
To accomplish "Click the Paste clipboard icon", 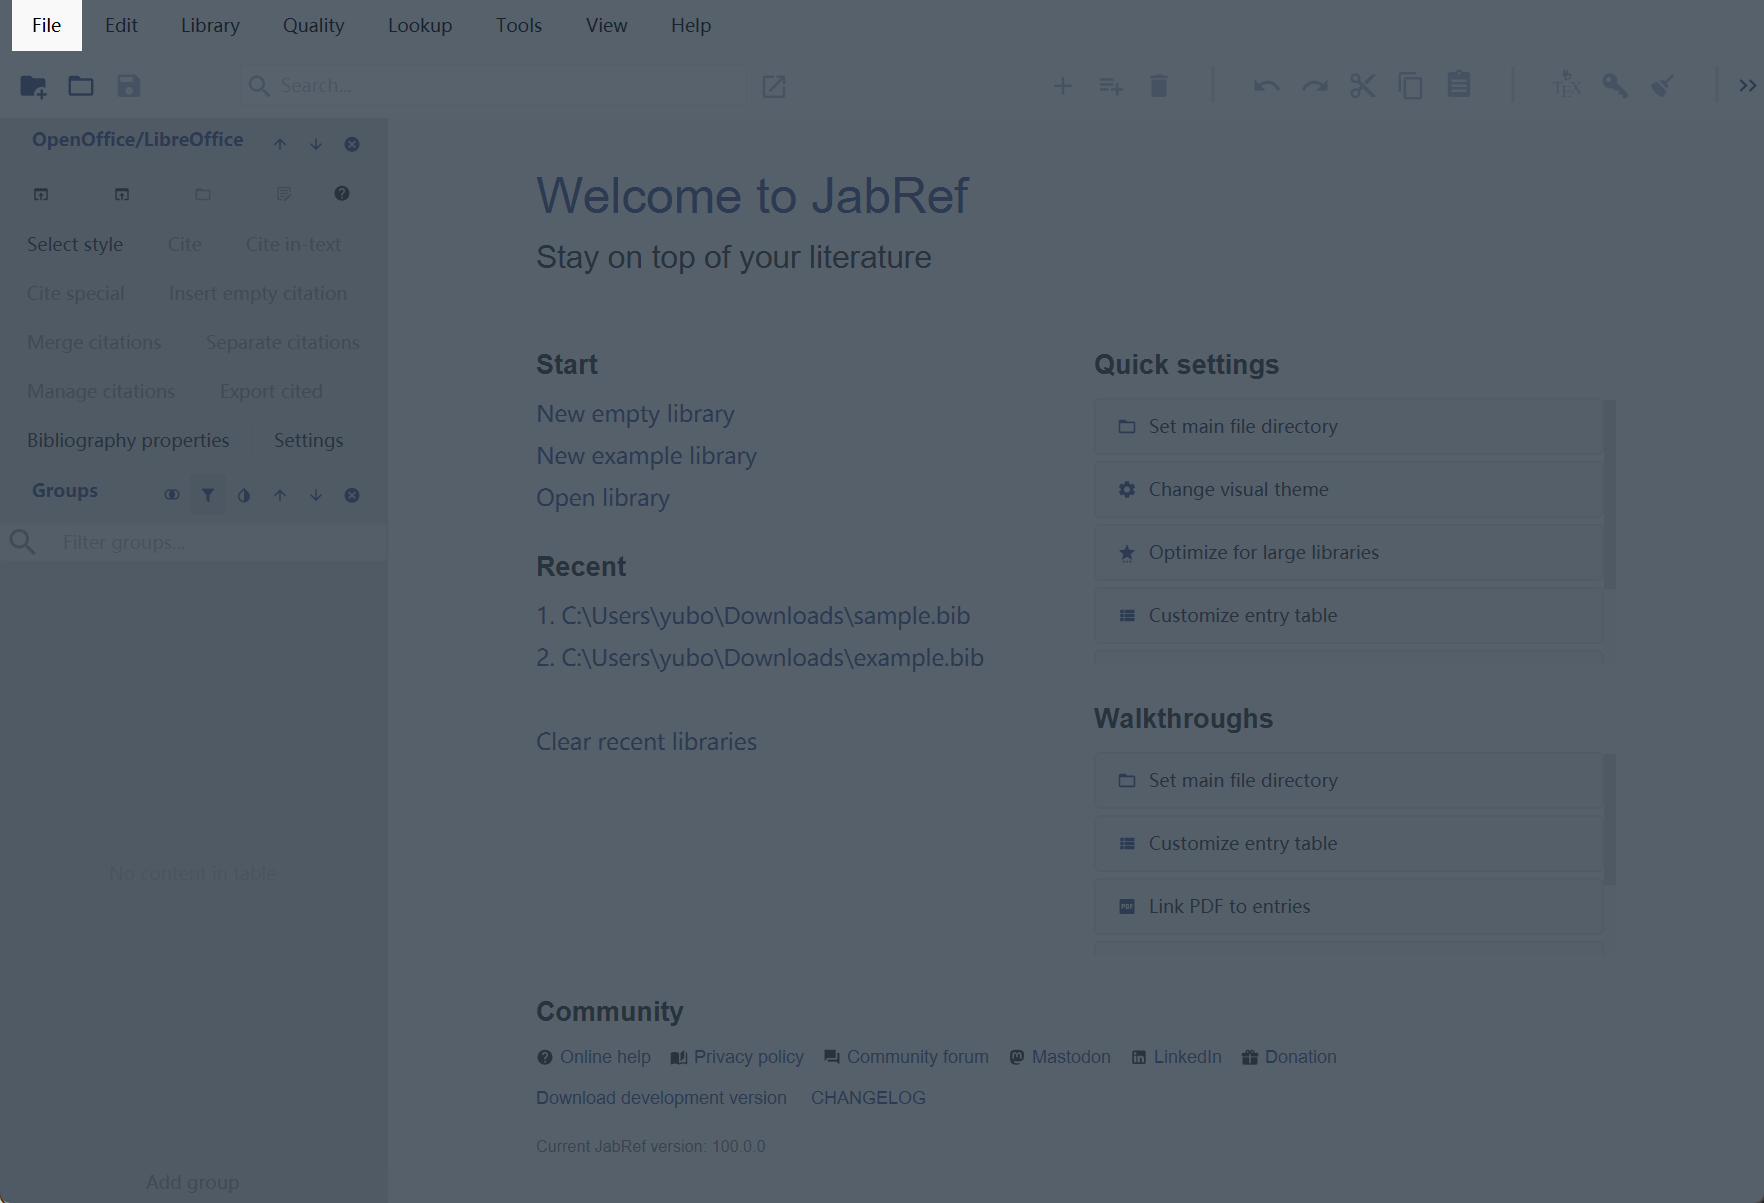I will (1459, 85).
